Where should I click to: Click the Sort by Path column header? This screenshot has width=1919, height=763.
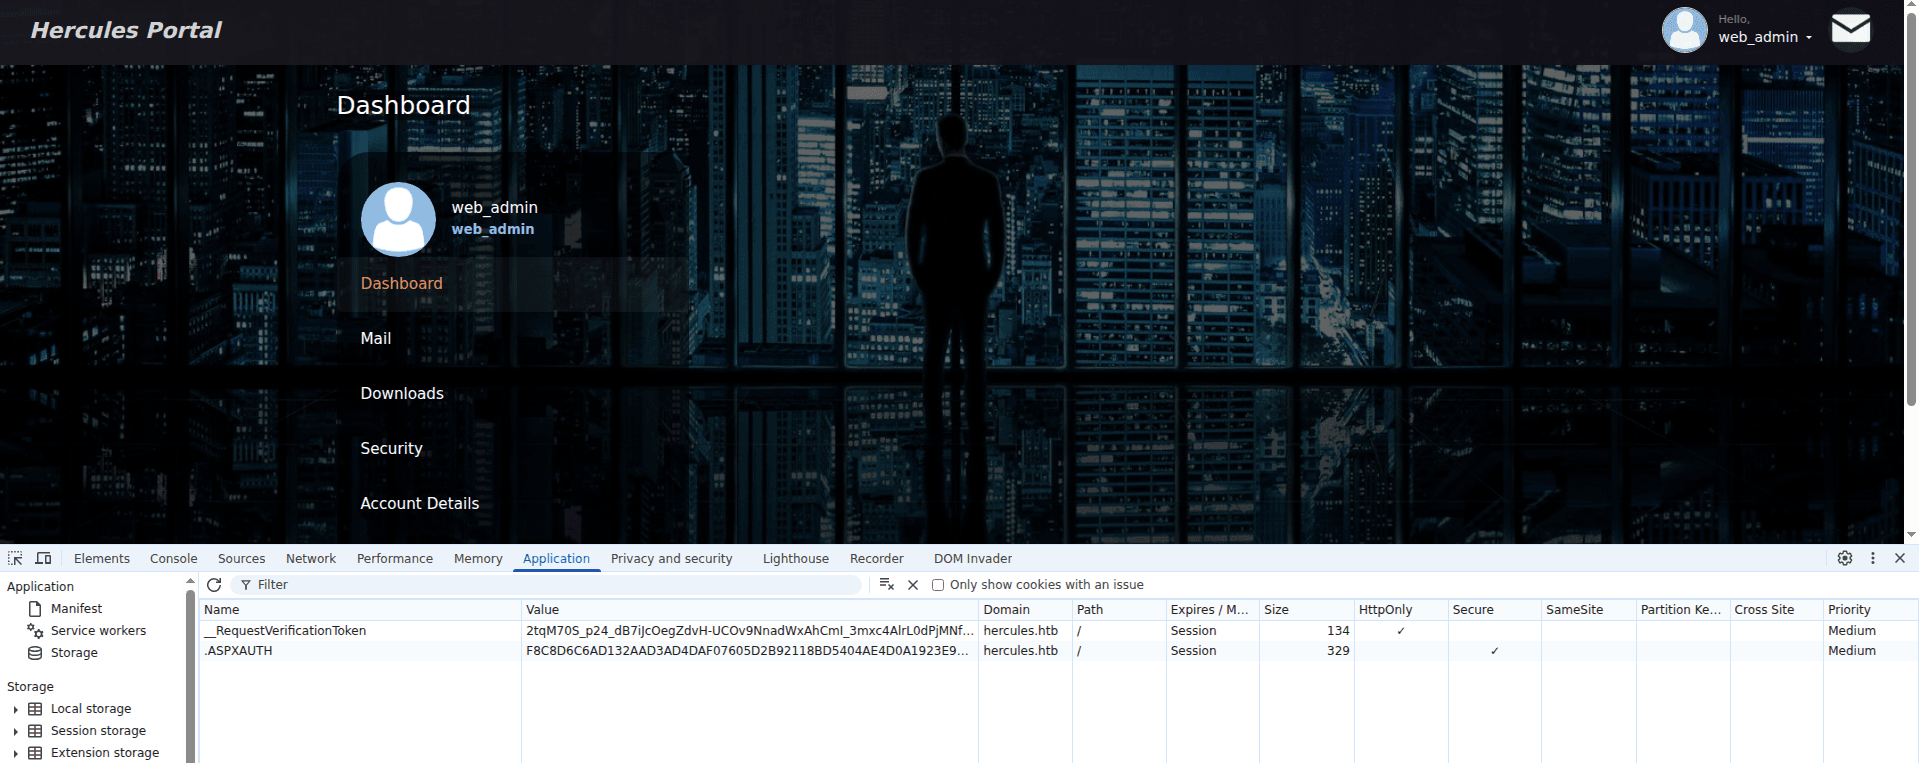point(1119,610)
